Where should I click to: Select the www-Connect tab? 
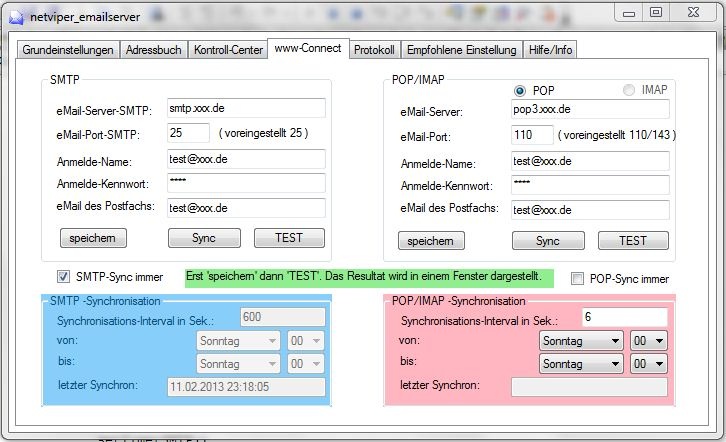[x=308, y=48]
